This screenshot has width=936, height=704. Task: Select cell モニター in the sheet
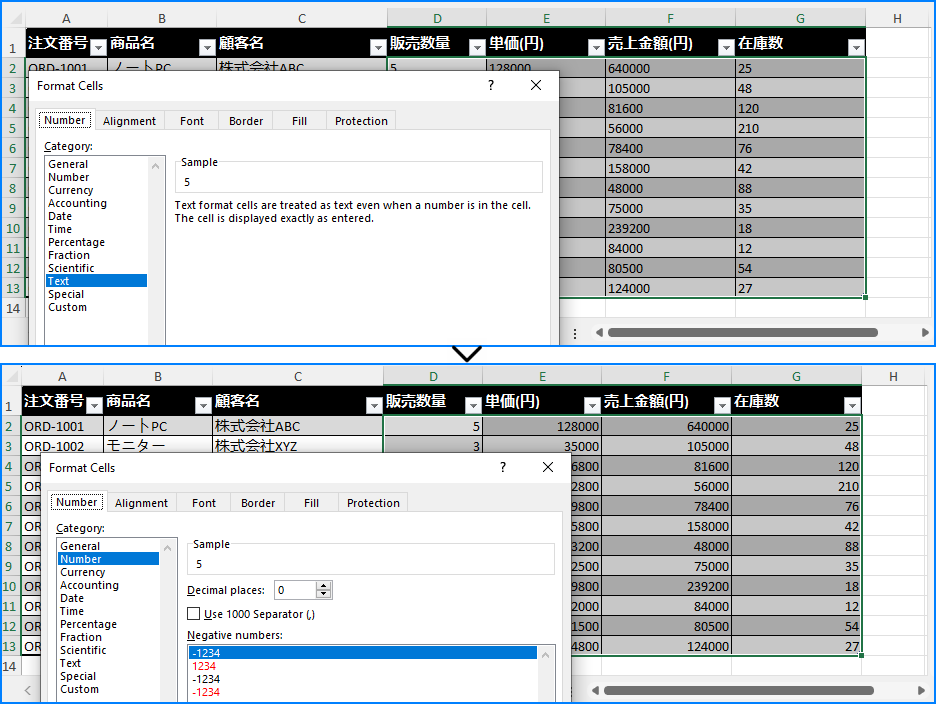158,446
